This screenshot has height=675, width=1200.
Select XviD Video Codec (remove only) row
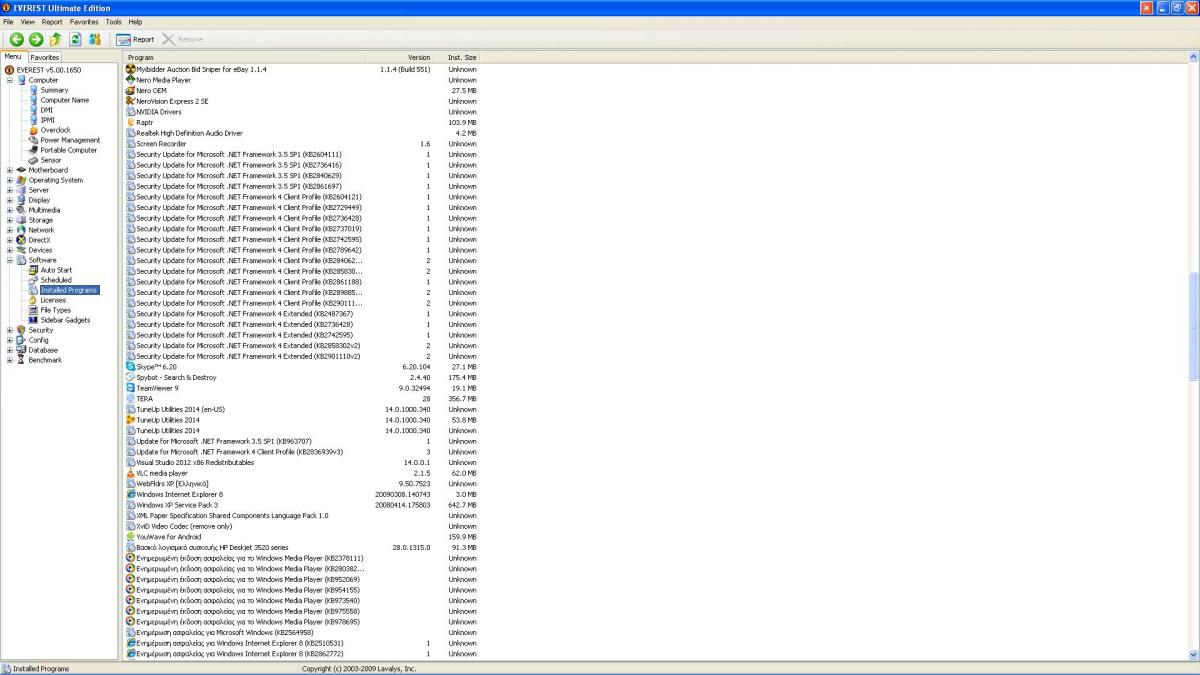302,526
